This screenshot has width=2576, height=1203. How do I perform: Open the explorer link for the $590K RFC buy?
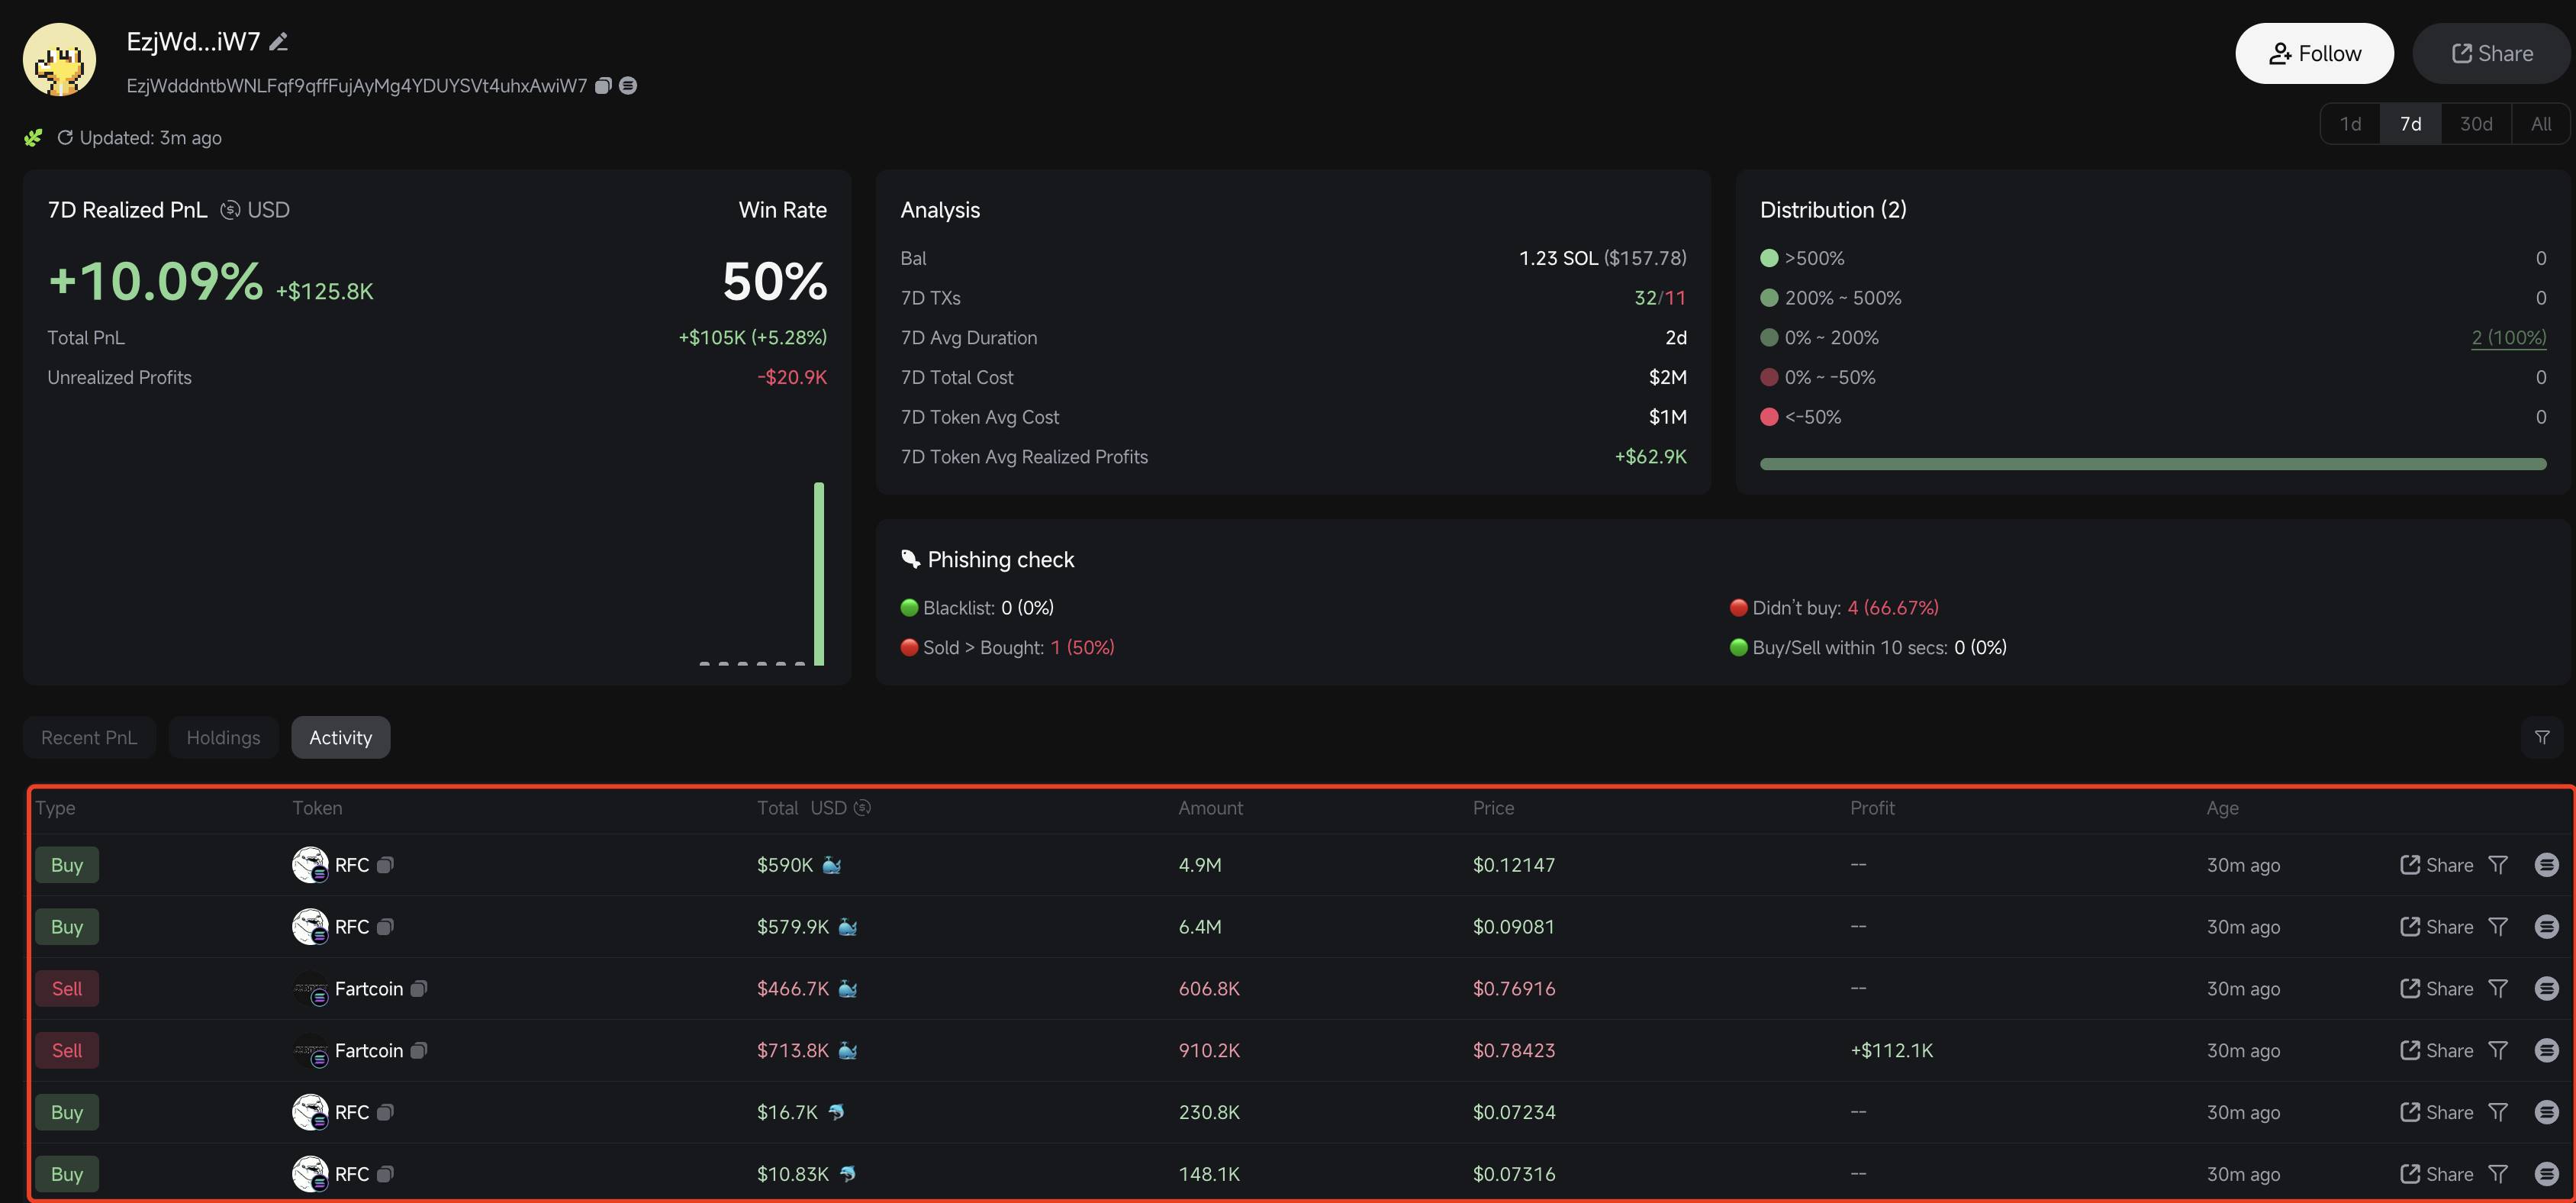pyautogui.click(x=2546, y=865)
